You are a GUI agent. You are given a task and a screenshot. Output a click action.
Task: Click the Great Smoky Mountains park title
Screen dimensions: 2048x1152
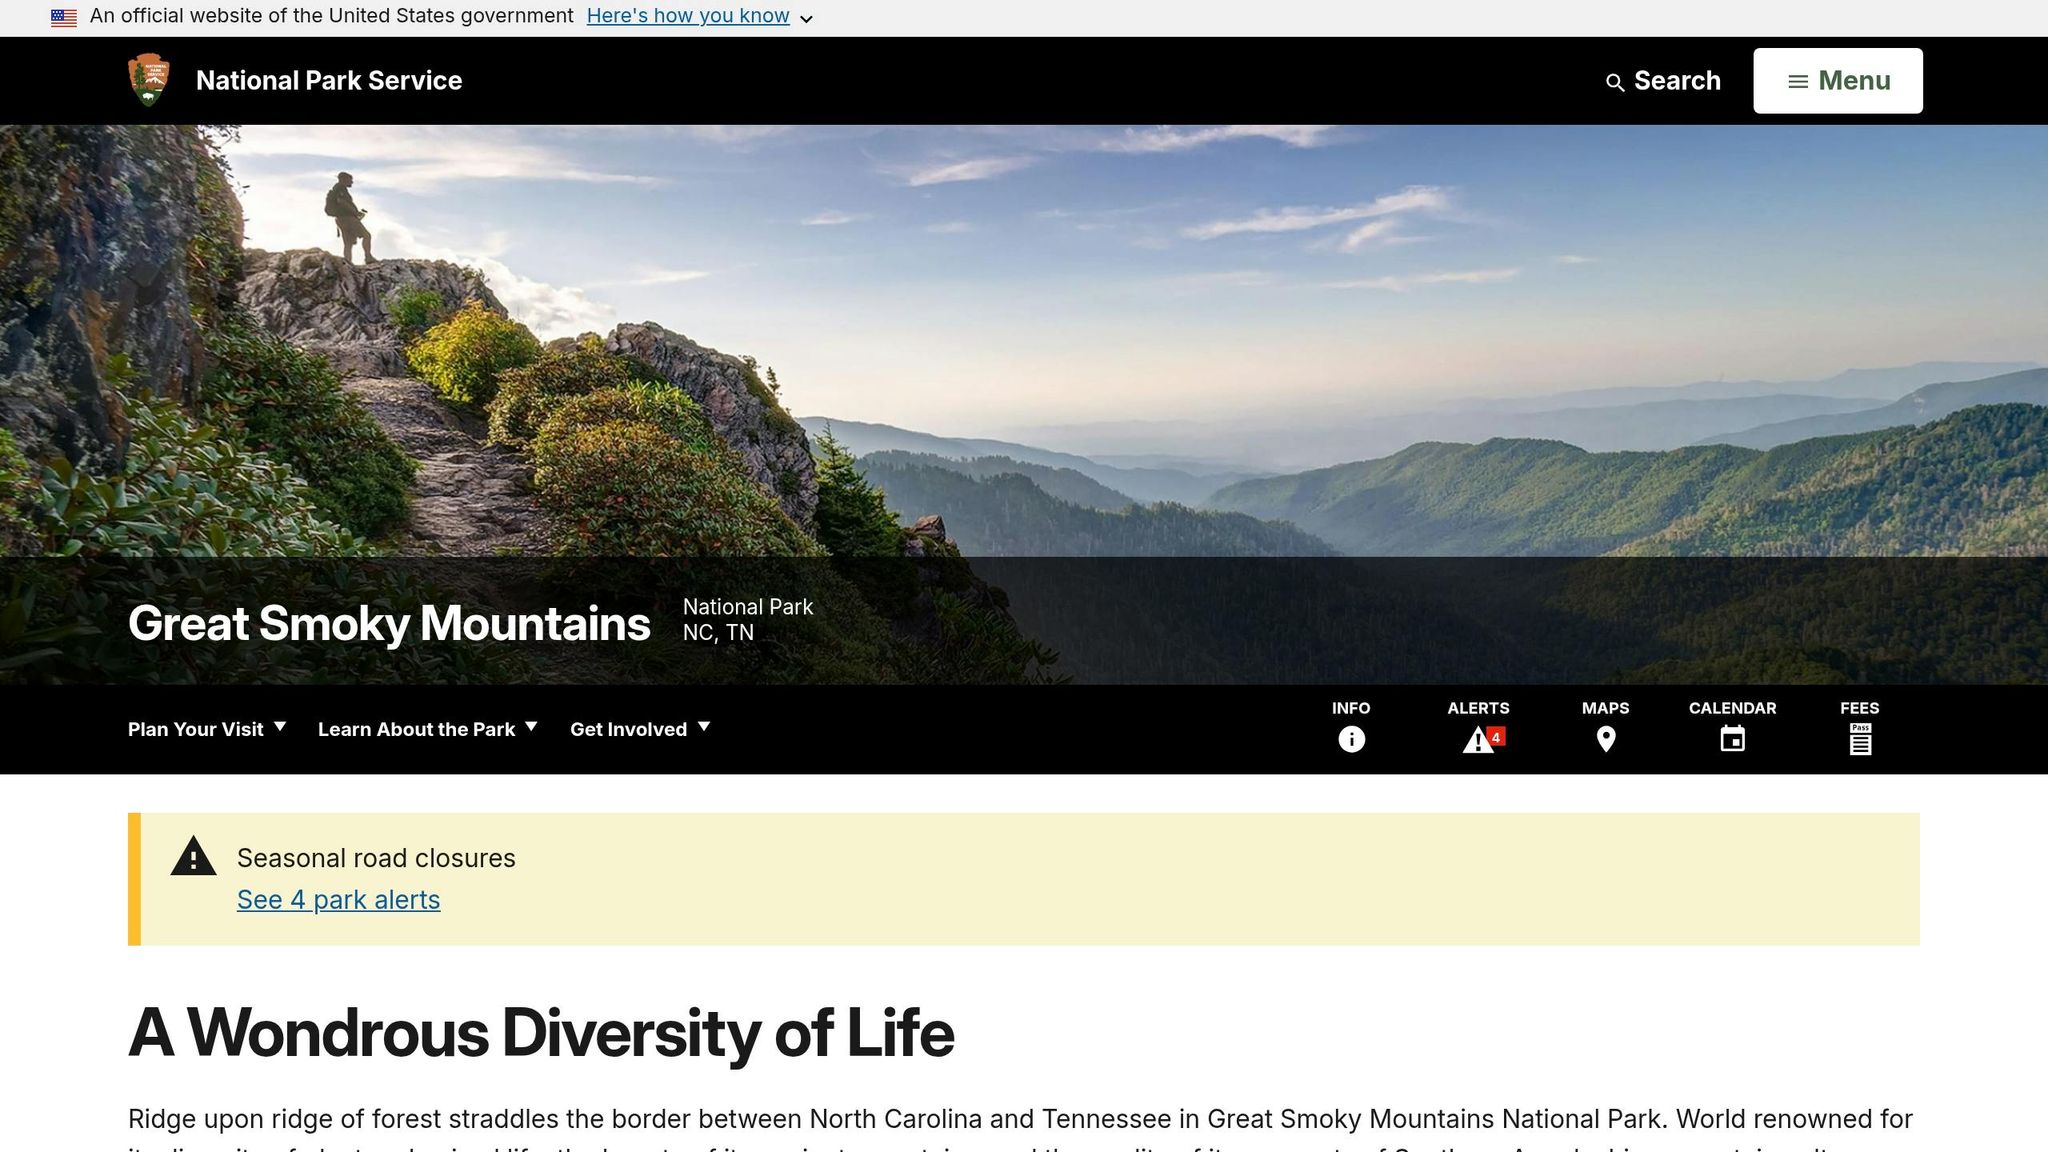point(389,623)
